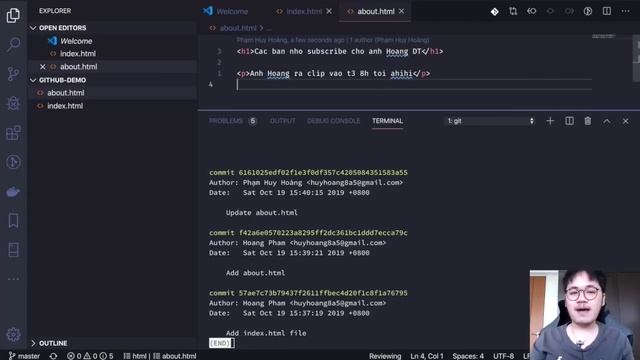
Task: Click commit hash starting with 6161025e
Action: [x=323, y=173]
